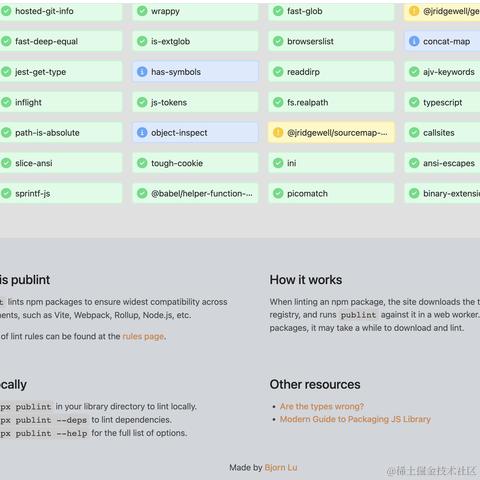Screen dimensions: 480x480
Task: Click the blue info icon beside has-symbols
Action: pyautogui.click(x=142, y=72)
